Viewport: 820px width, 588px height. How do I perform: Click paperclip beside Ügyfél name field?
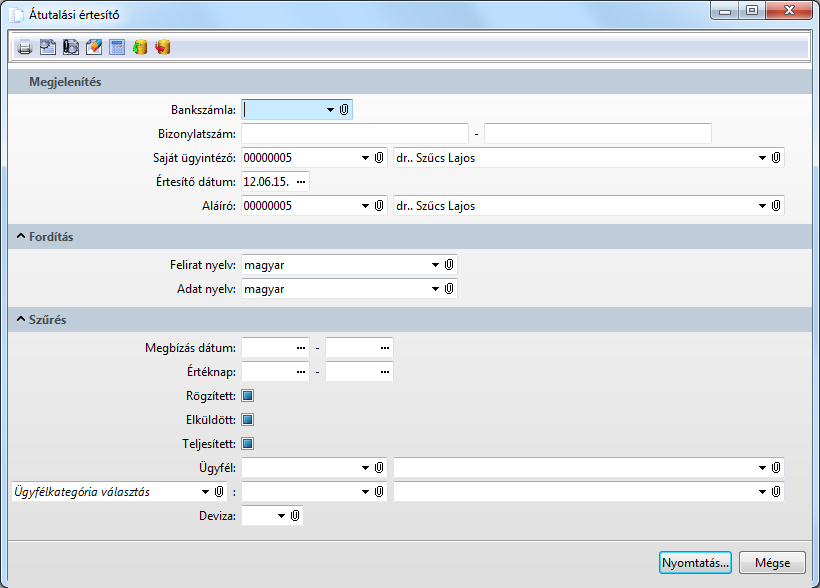pos(776,468)
